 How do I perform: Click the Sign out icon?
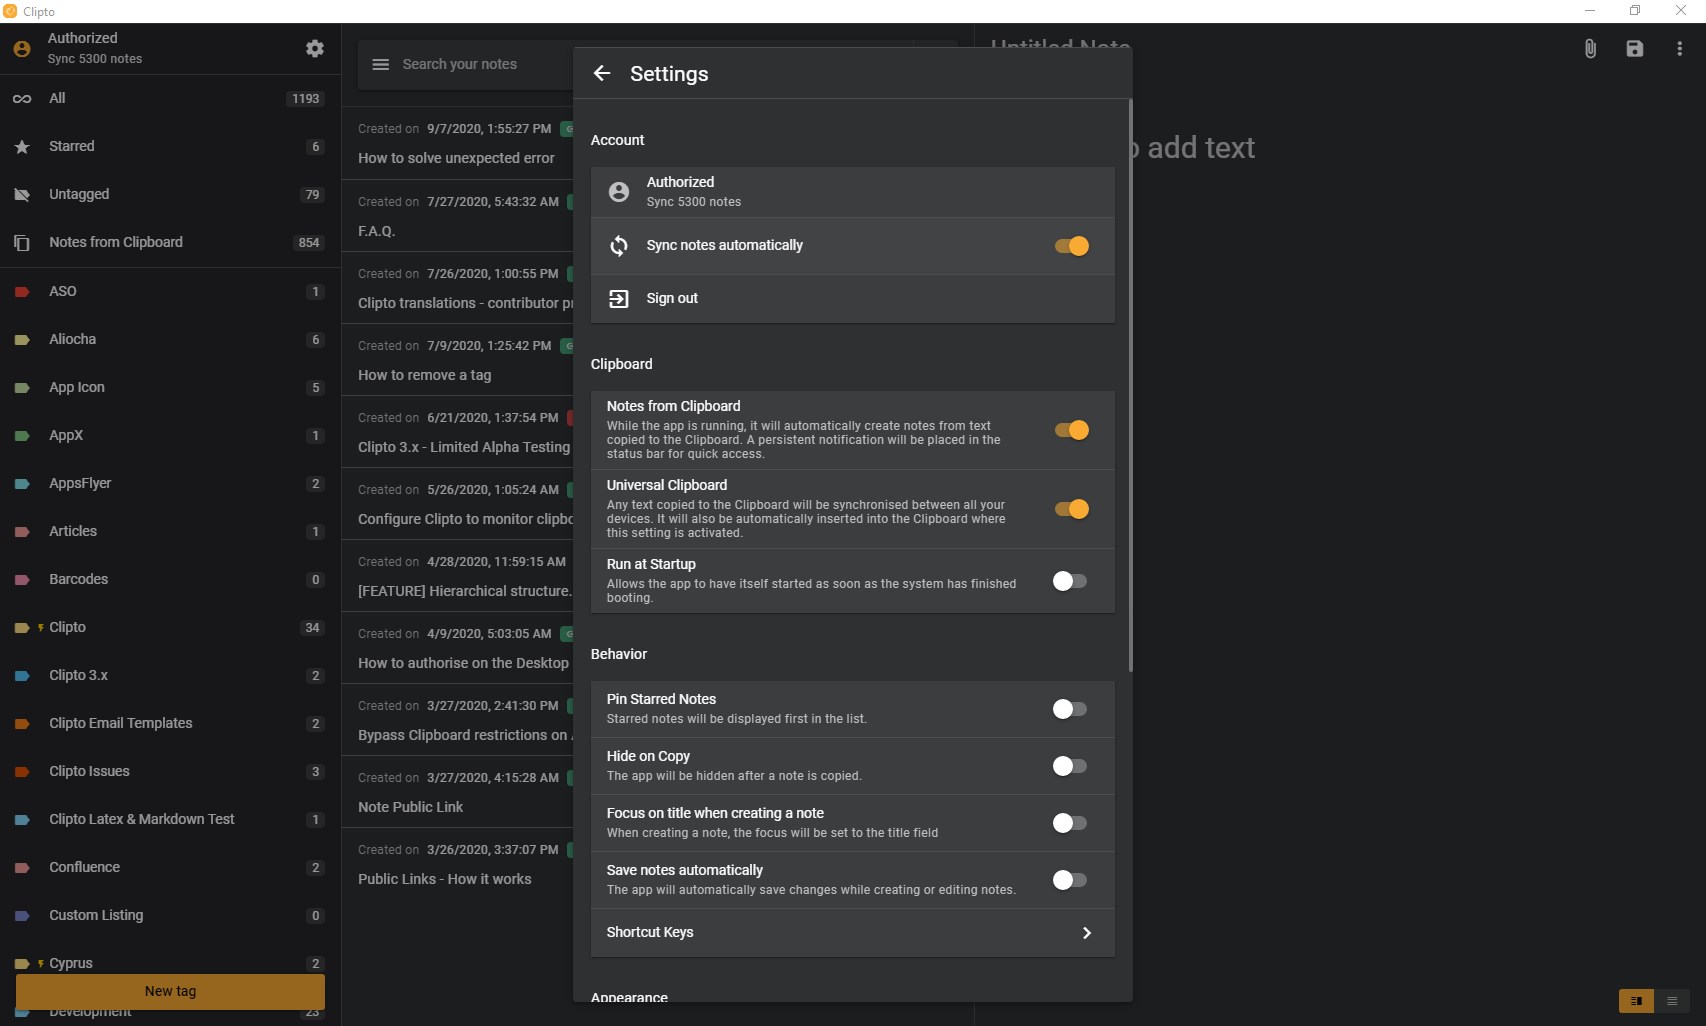[x=619, y=298]
